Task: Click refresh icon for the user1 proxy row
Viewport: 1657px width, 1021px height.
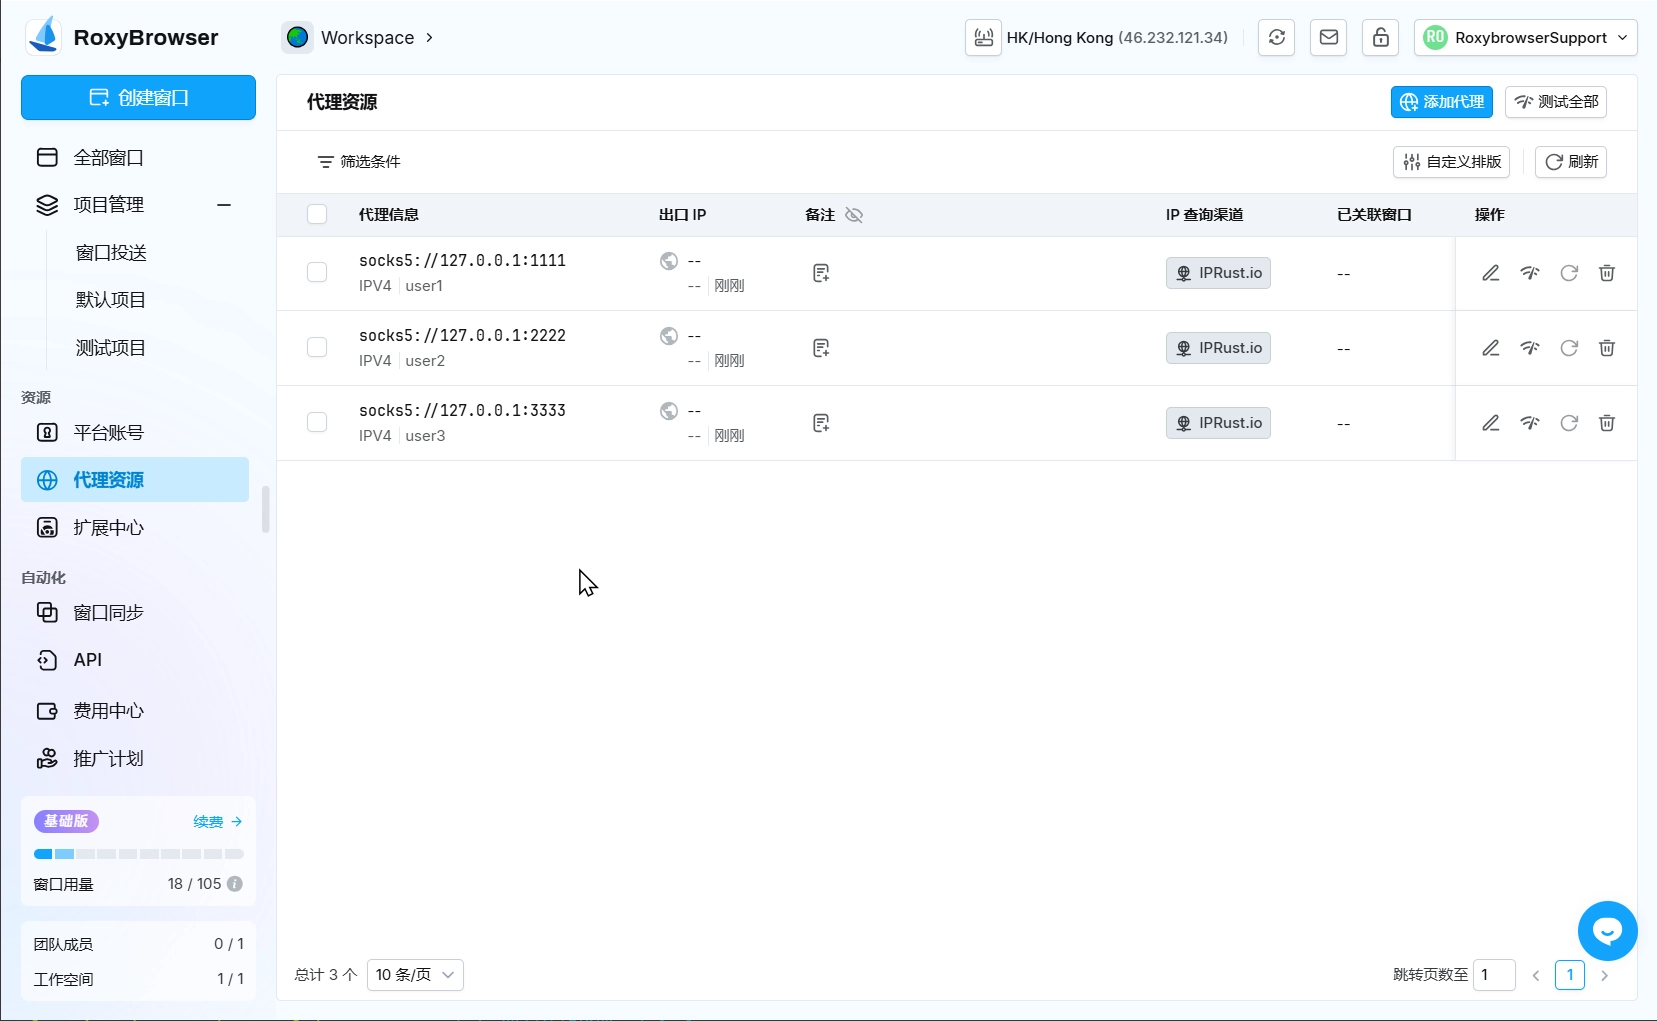Action: [1568, 273]
